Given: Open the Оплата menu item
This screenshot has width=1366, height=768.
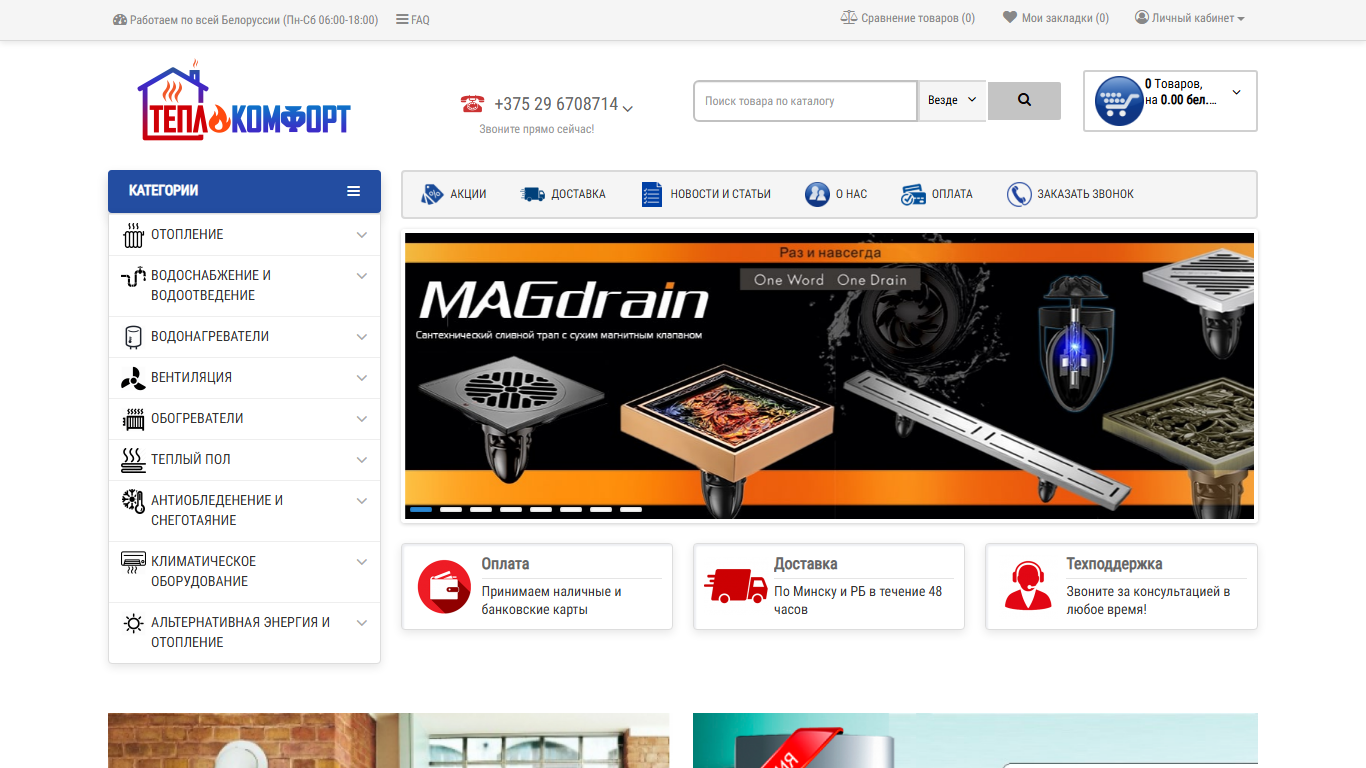Looking at the screenshot, I should tap(936, 194).
